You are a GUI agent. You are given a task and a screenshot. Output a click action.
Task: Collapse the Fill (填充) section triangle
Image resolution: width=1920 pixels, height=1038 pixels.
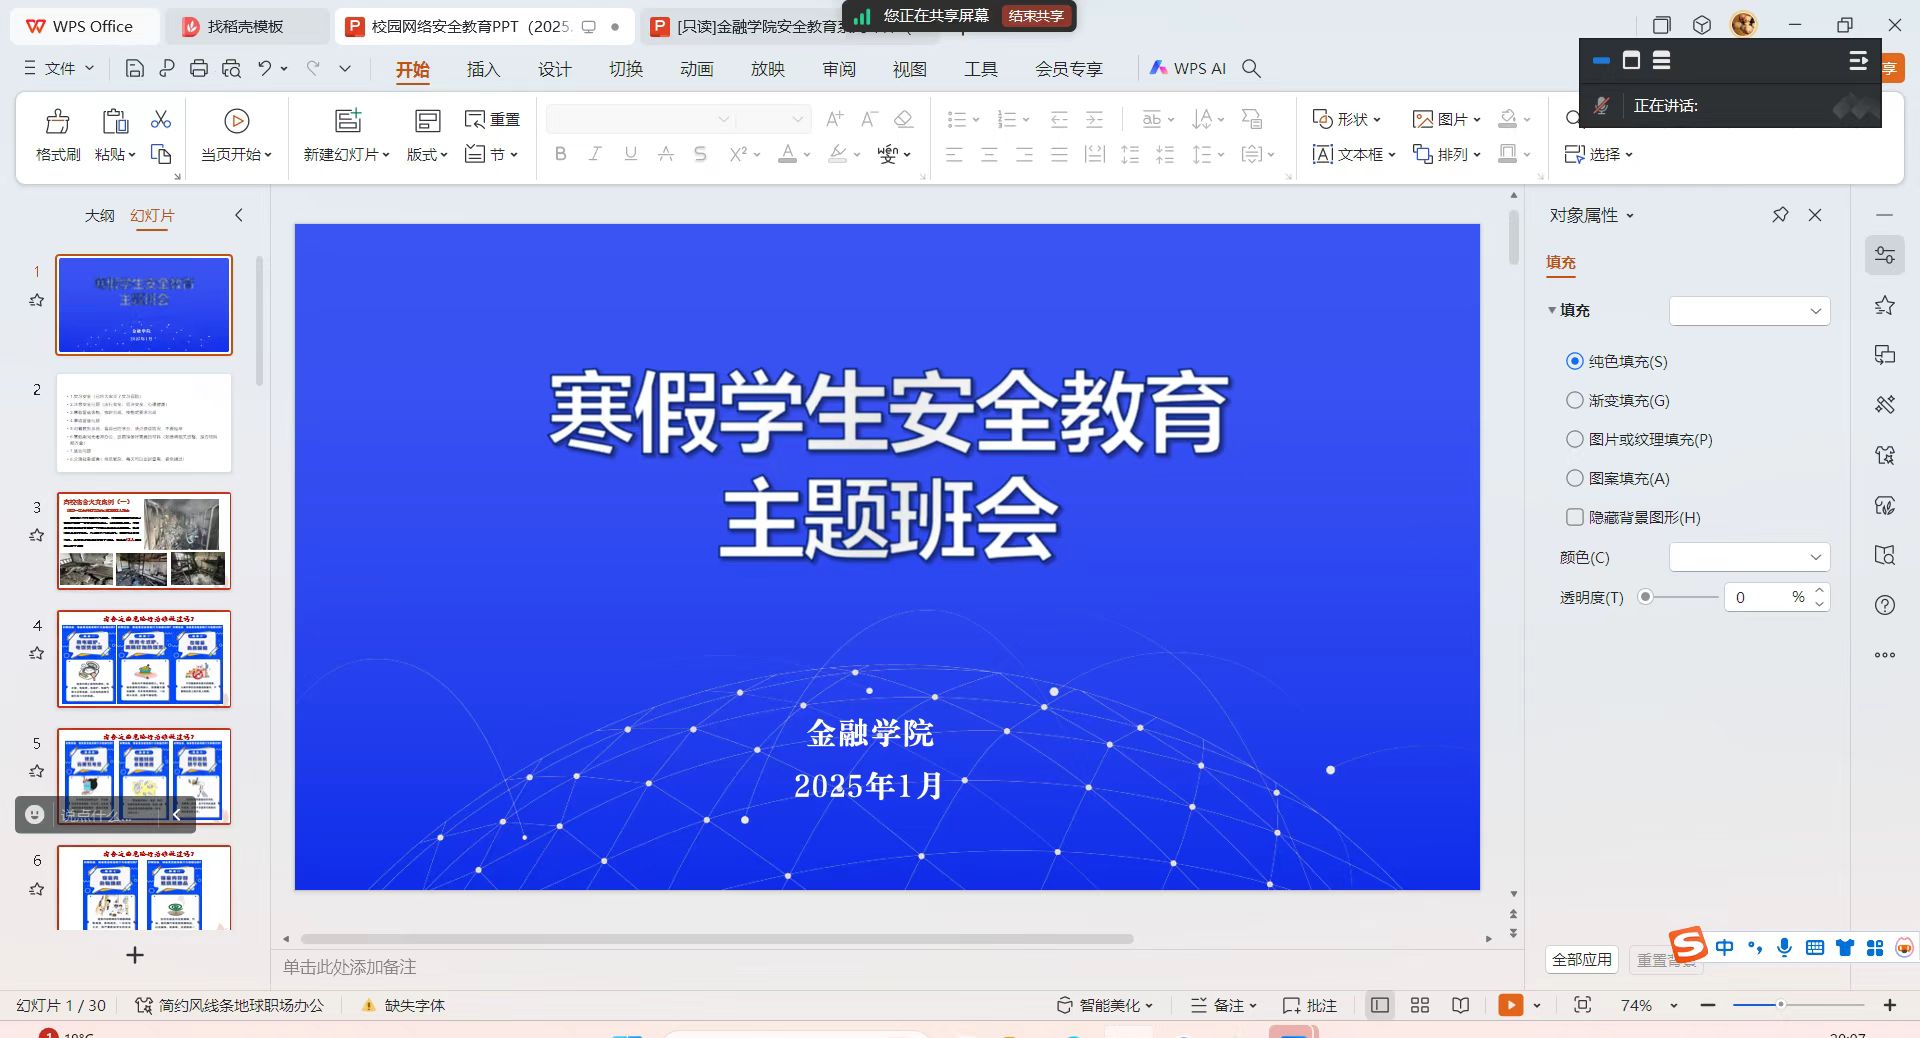click(1552, 311)
